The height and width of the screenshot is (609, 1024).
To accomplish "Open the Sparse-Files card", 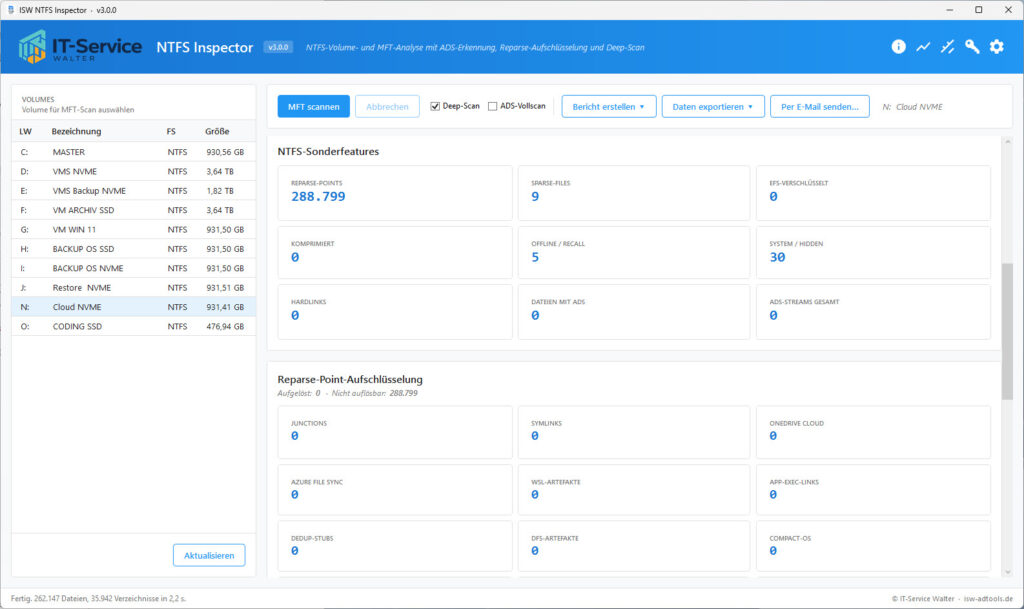I will point(633,193).
